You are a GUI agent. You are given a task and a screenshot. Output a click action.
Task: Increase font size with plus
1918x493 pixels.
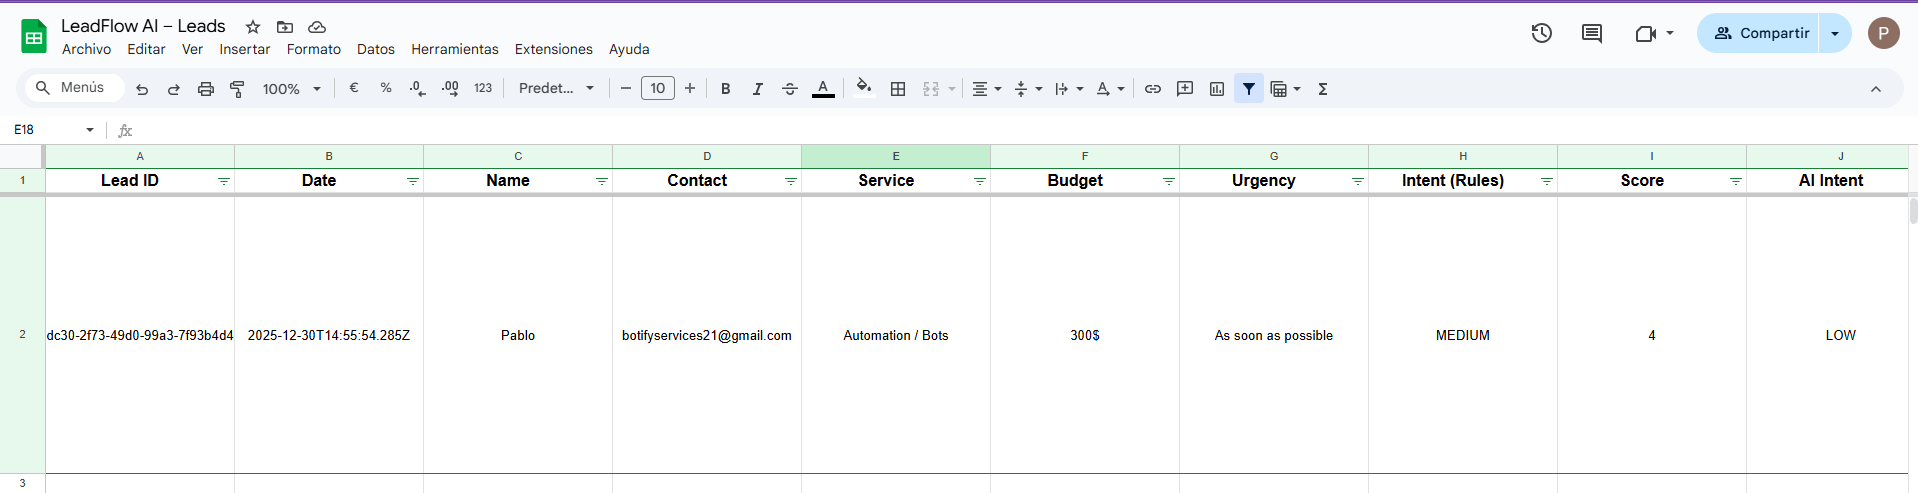(690, 89)
